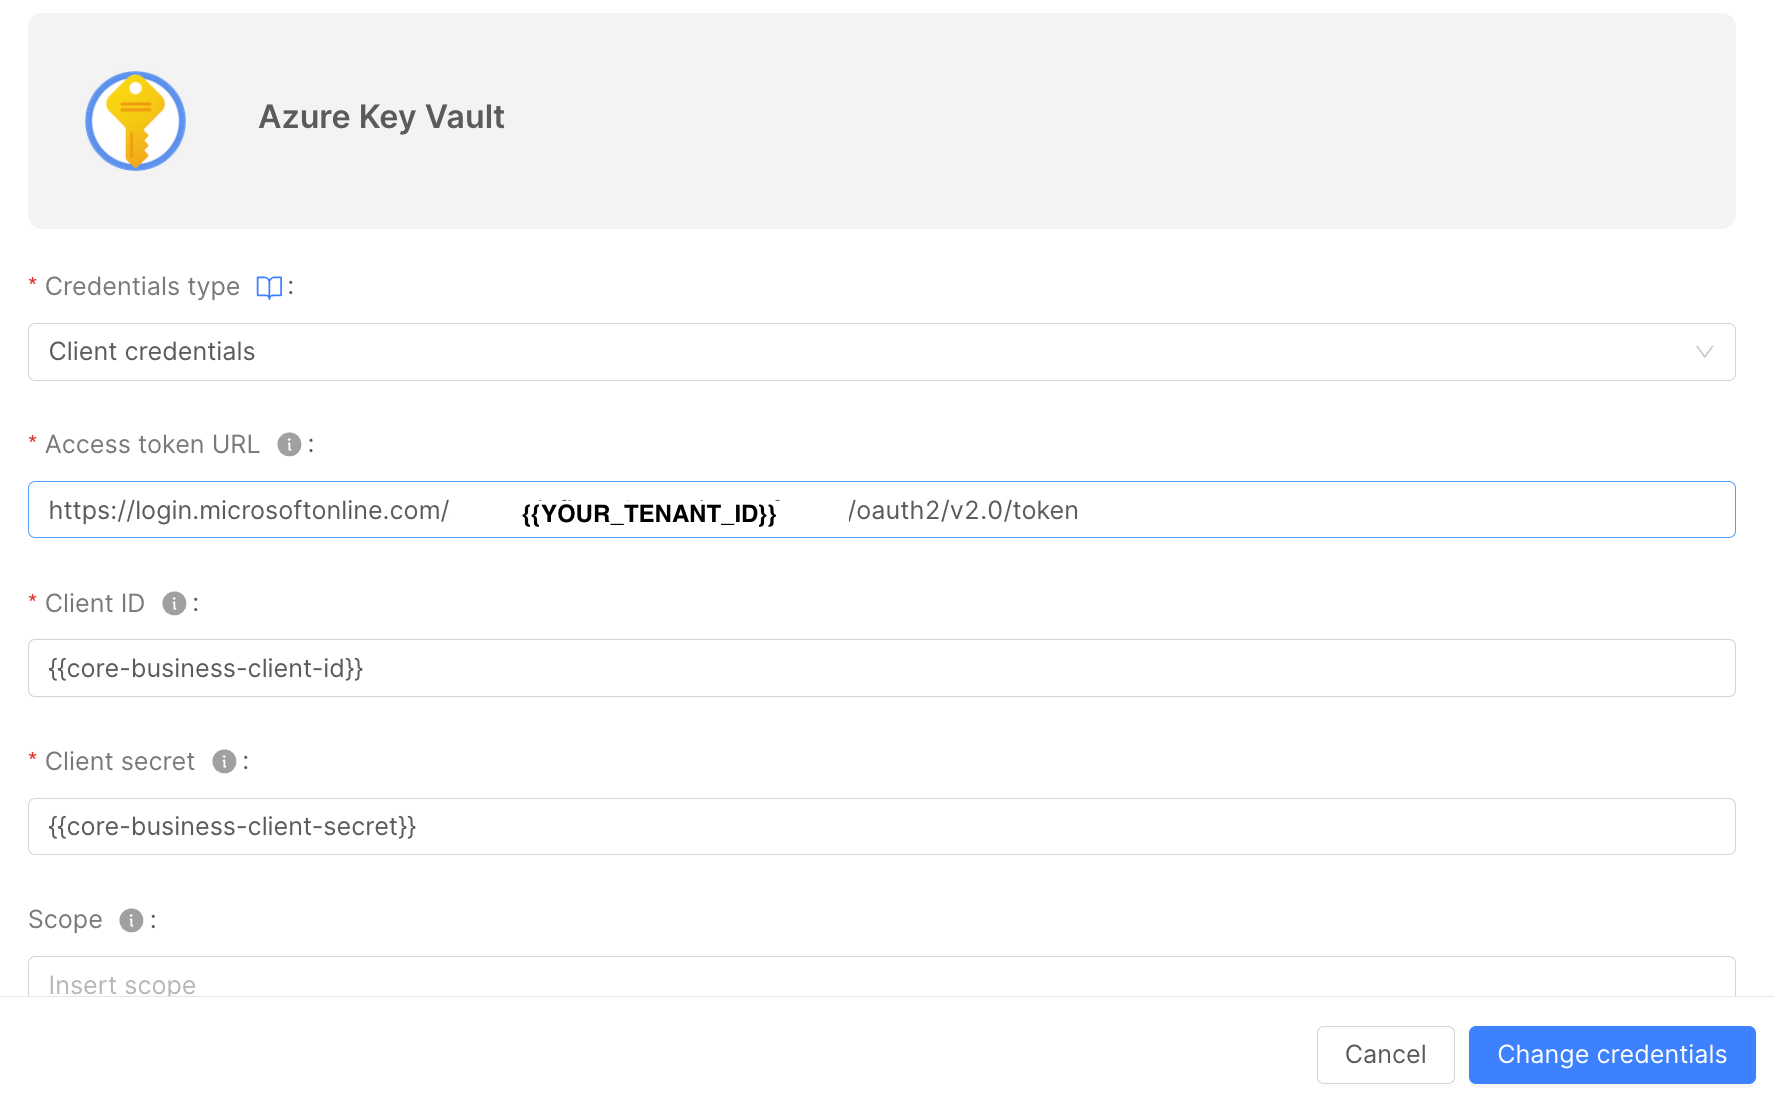Screen dimensions: 1774x1100
Task: Select the {{YOUR_TENANT_ID}} placeholder text
Action: point(651,512)
